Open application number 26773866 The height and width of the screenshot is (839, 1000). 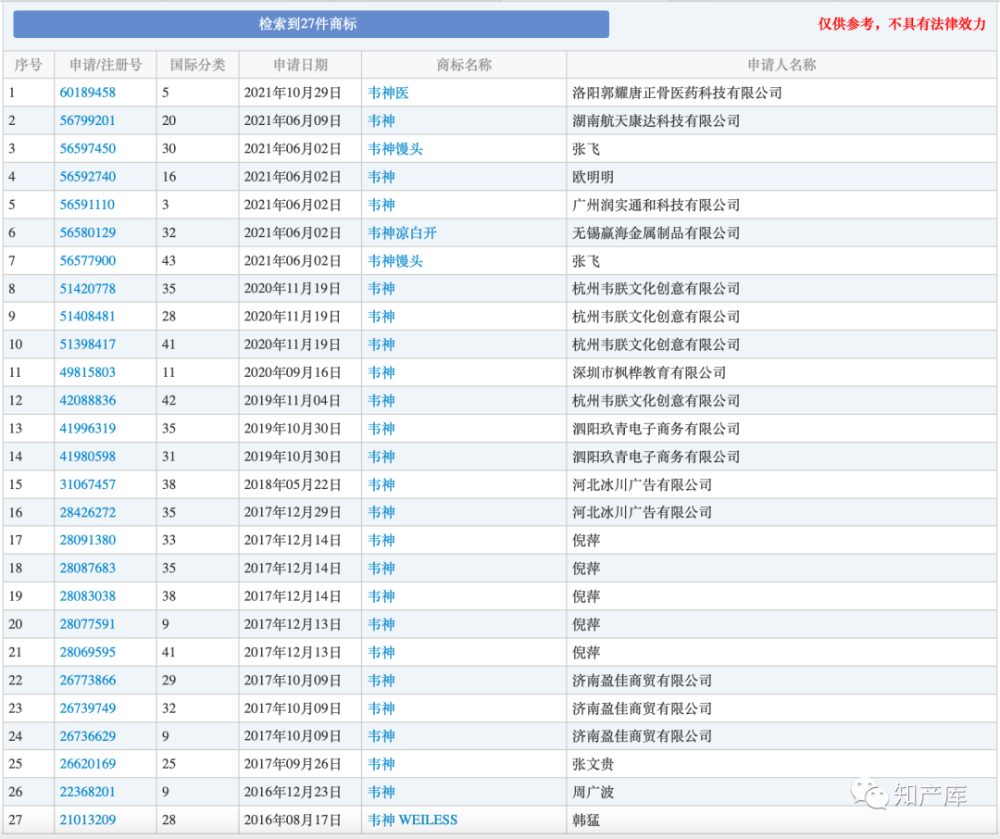[x=87, y=680]
